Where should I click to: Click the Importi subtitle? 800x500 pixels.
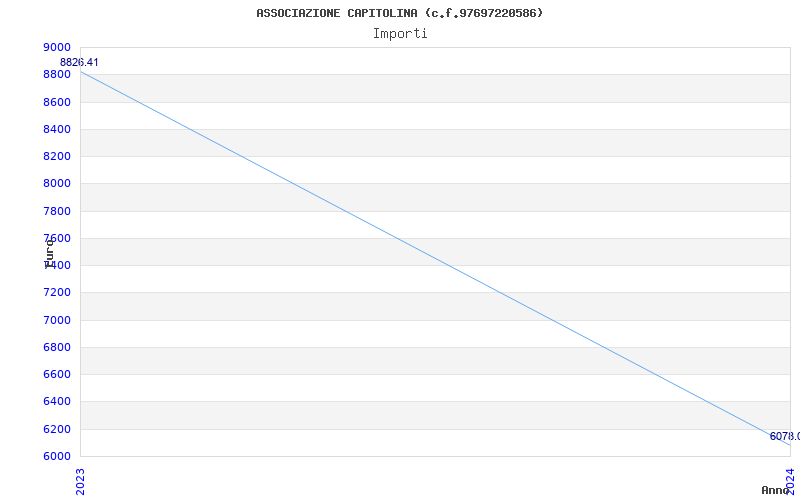click(400, 34)
